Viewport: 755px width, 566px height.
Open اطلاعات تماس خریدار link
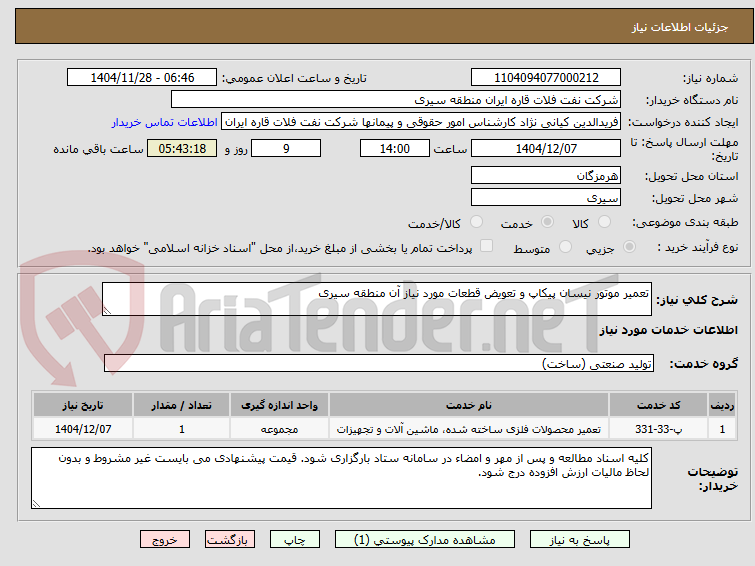coord(165,122)
